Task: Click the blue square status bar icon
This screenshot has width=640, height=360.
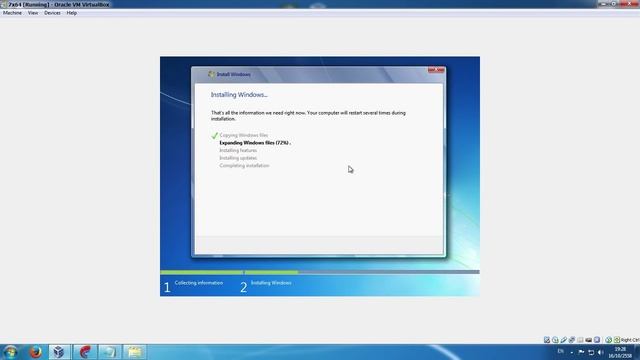Action: (x=597, y=340)
